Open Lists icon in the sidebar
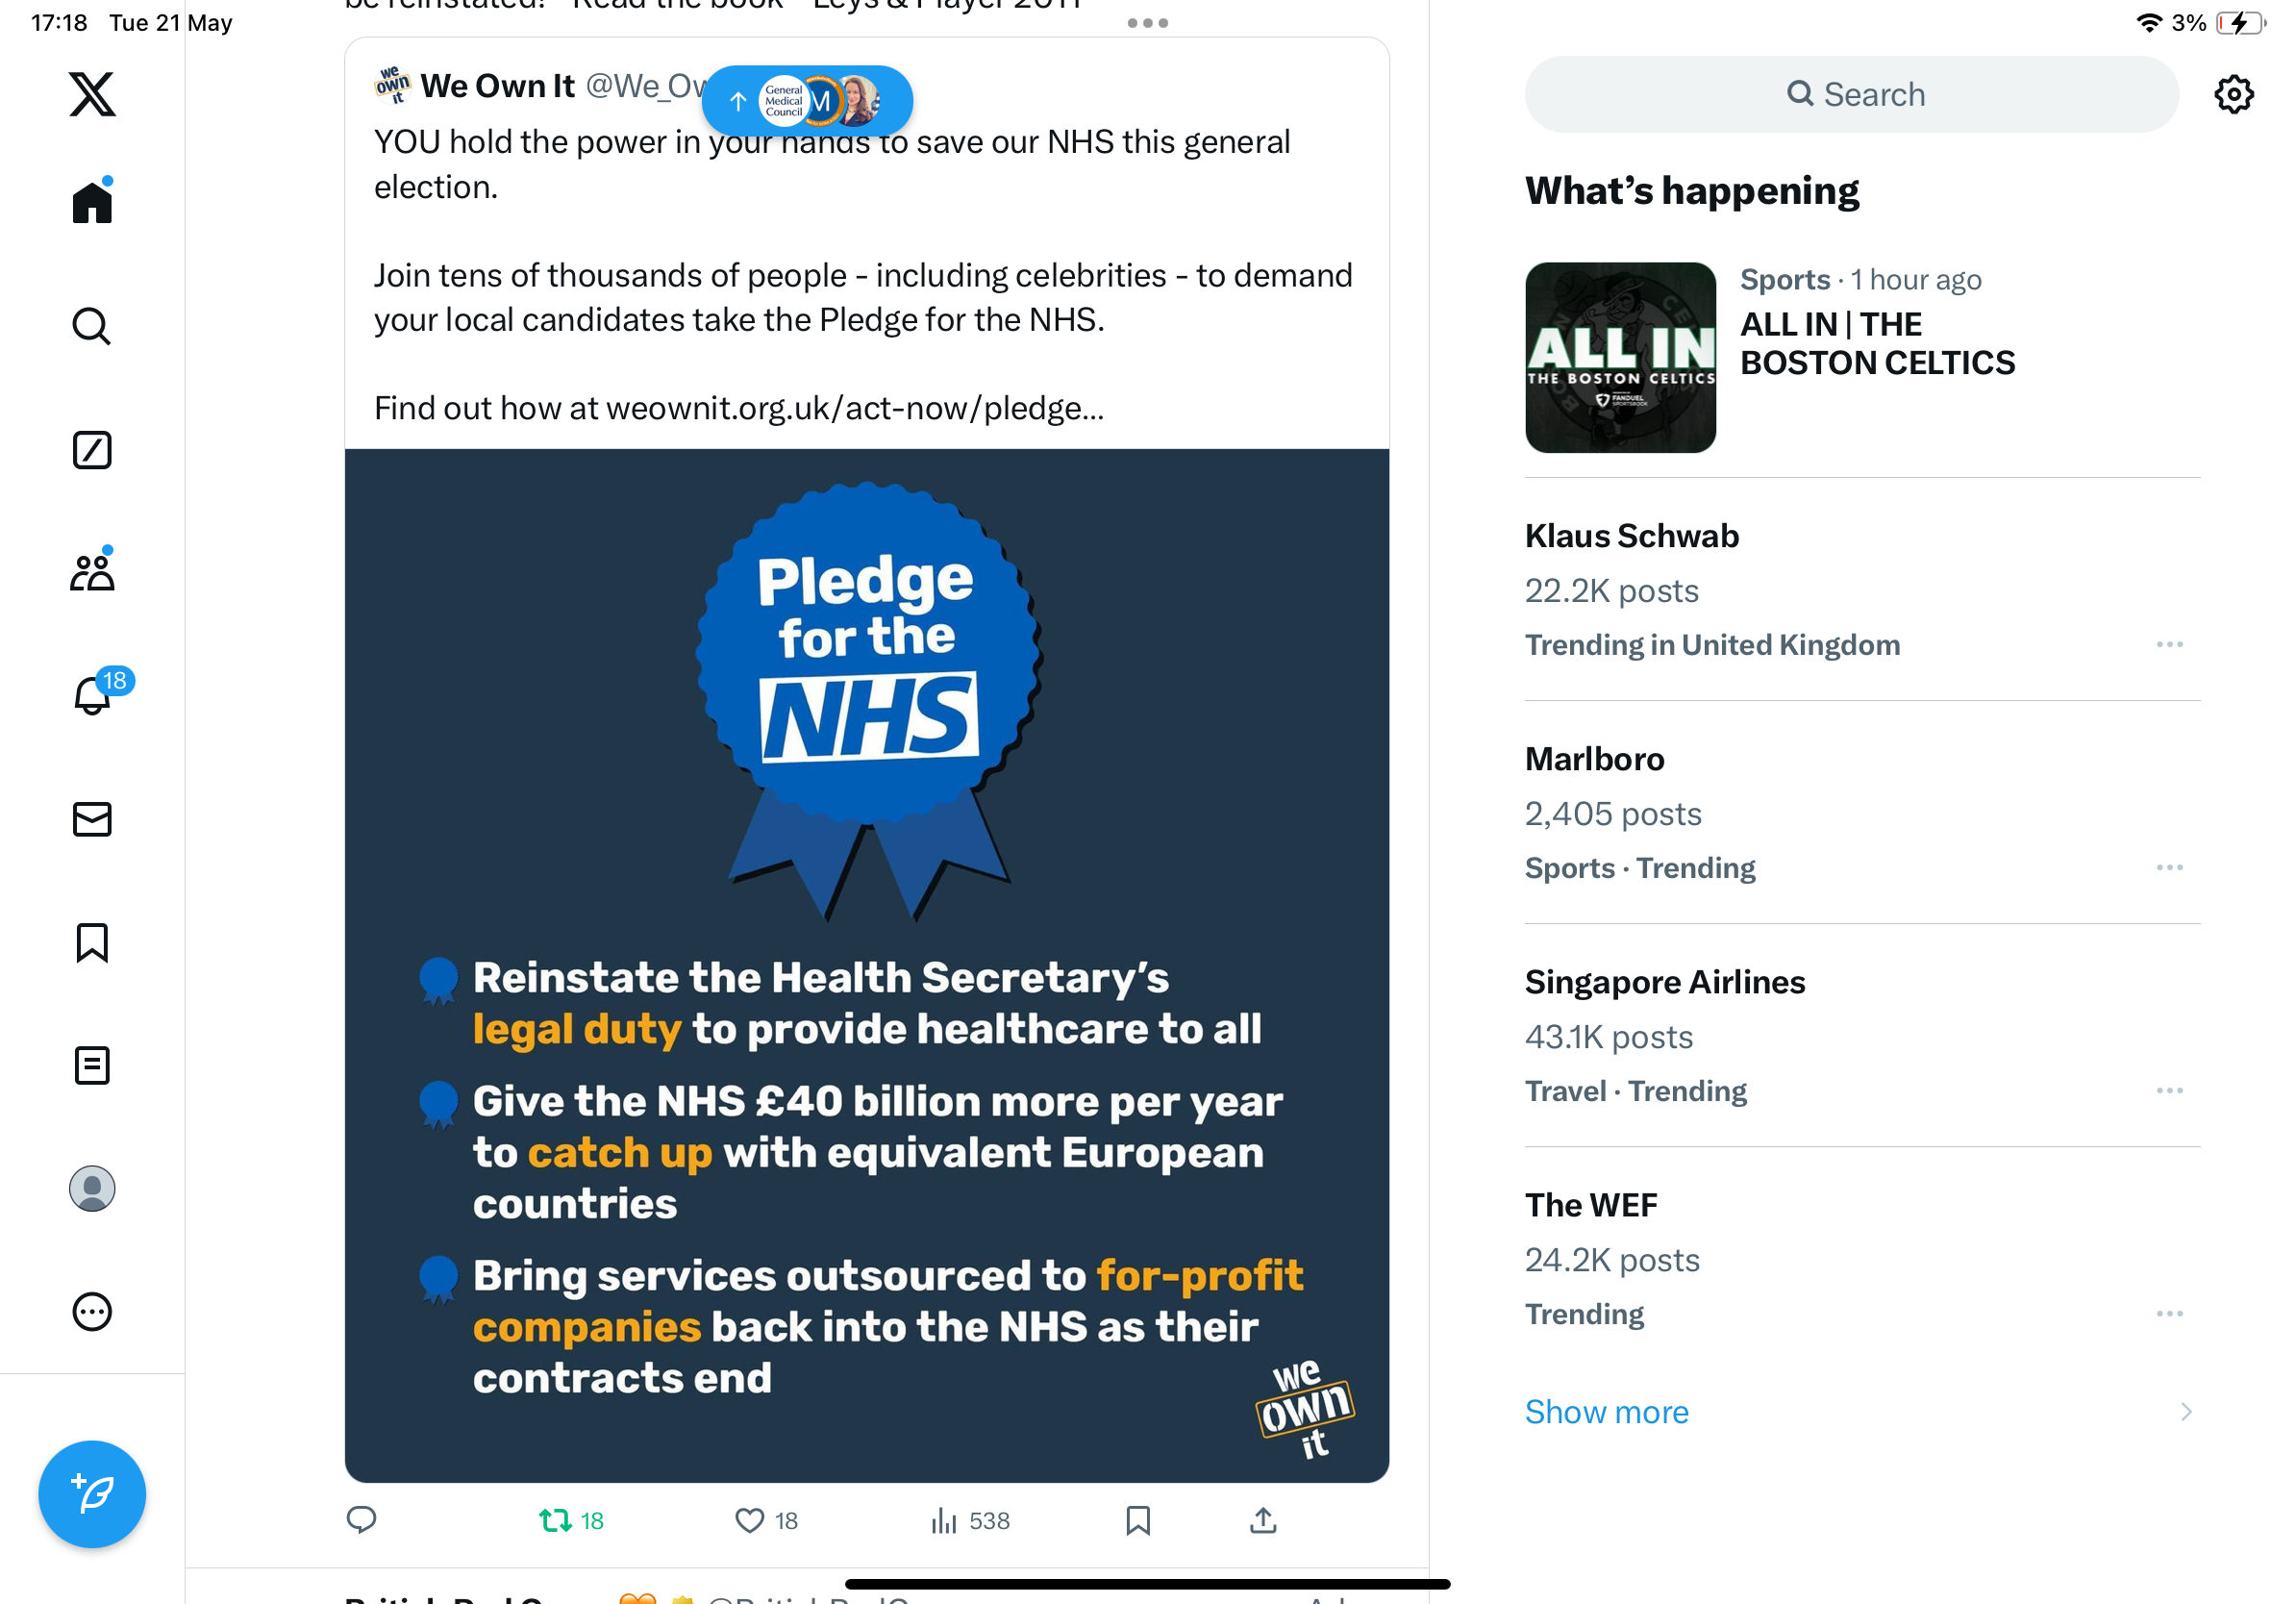 click(92, 1065)
